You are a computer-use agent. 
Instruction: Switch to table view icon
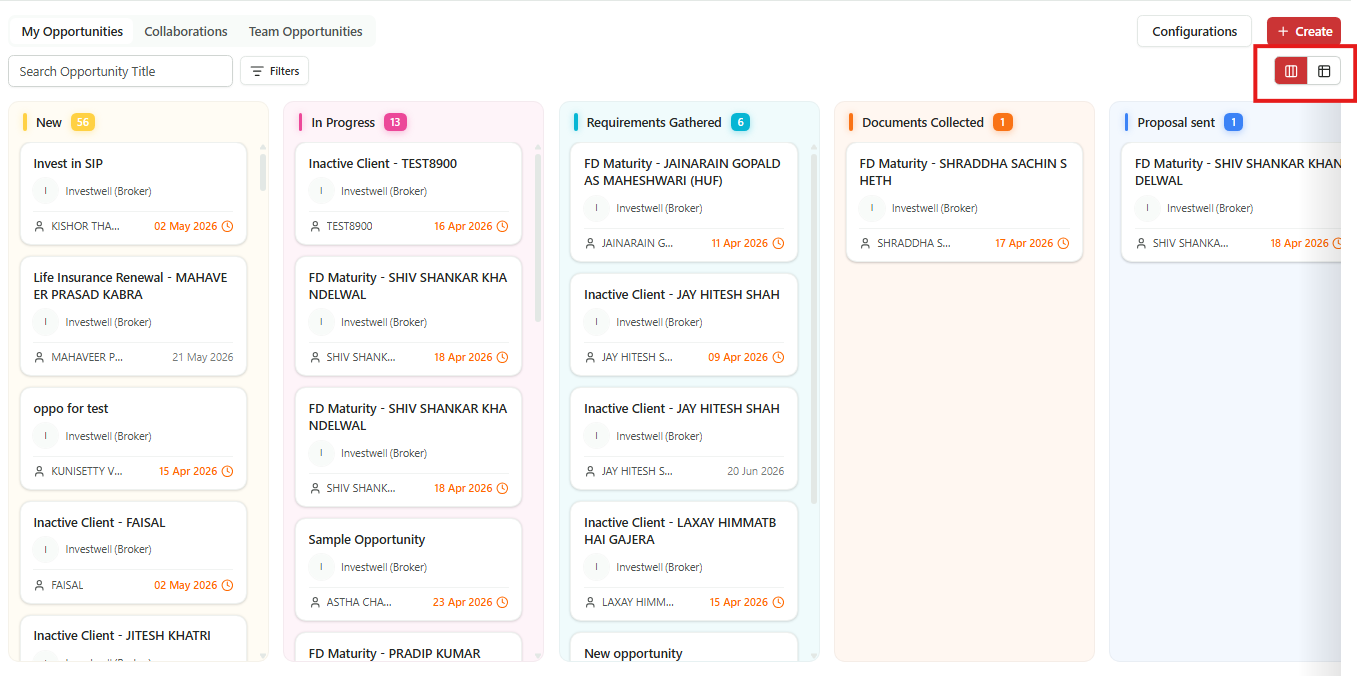tap(1324, 71)
